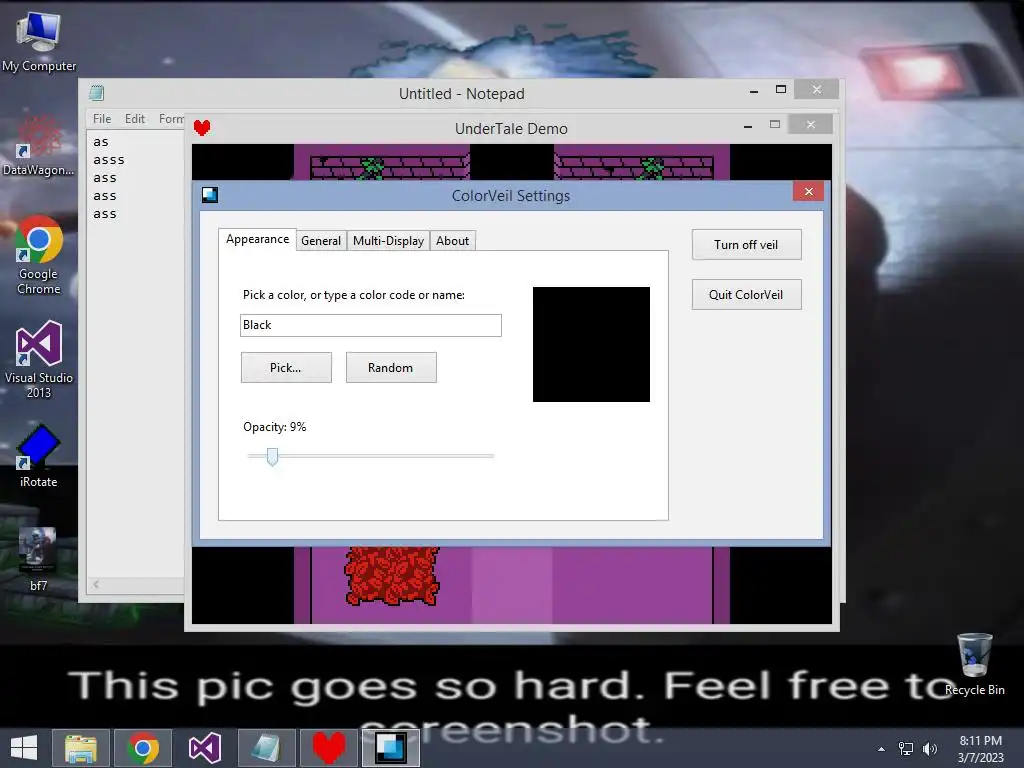Click the Notepad title bar icon
The width and height of the screenshot is (1024, 768).
tap(97, 93)
